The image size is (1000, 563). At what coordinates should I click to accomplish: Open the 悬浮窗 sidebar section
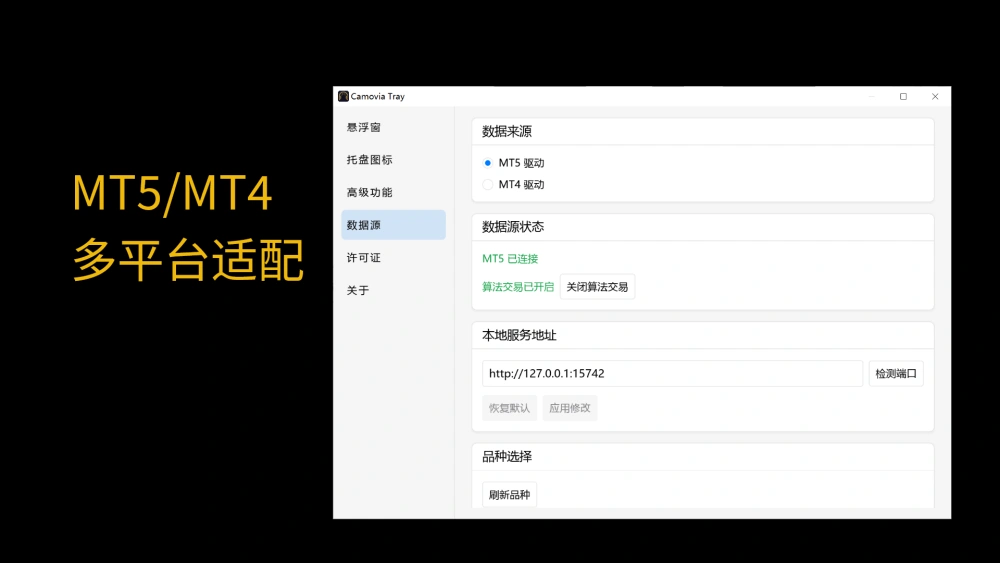[x=393, y=128]
